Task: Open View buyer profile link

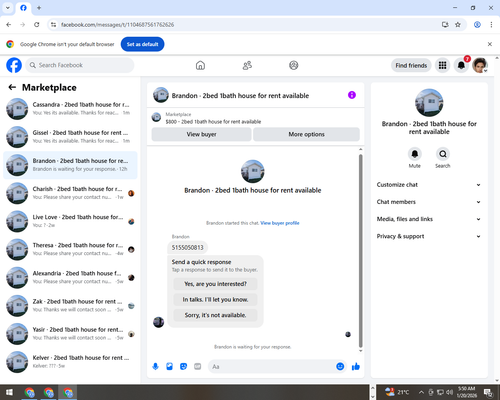Action: point(280,223)
